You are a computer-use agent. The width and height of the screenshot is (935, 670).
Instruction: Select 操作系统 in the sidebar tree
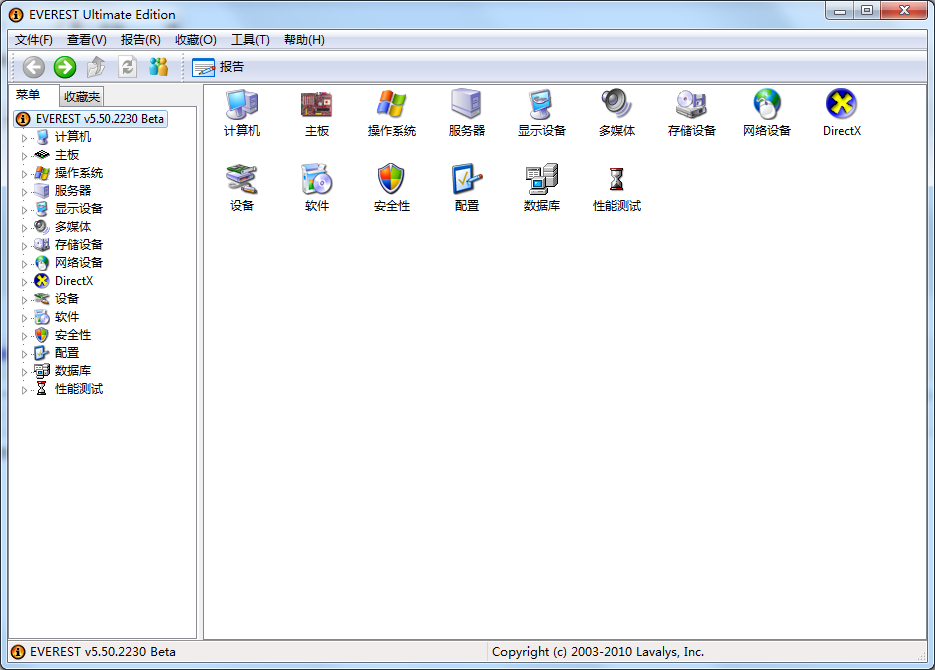78,173
